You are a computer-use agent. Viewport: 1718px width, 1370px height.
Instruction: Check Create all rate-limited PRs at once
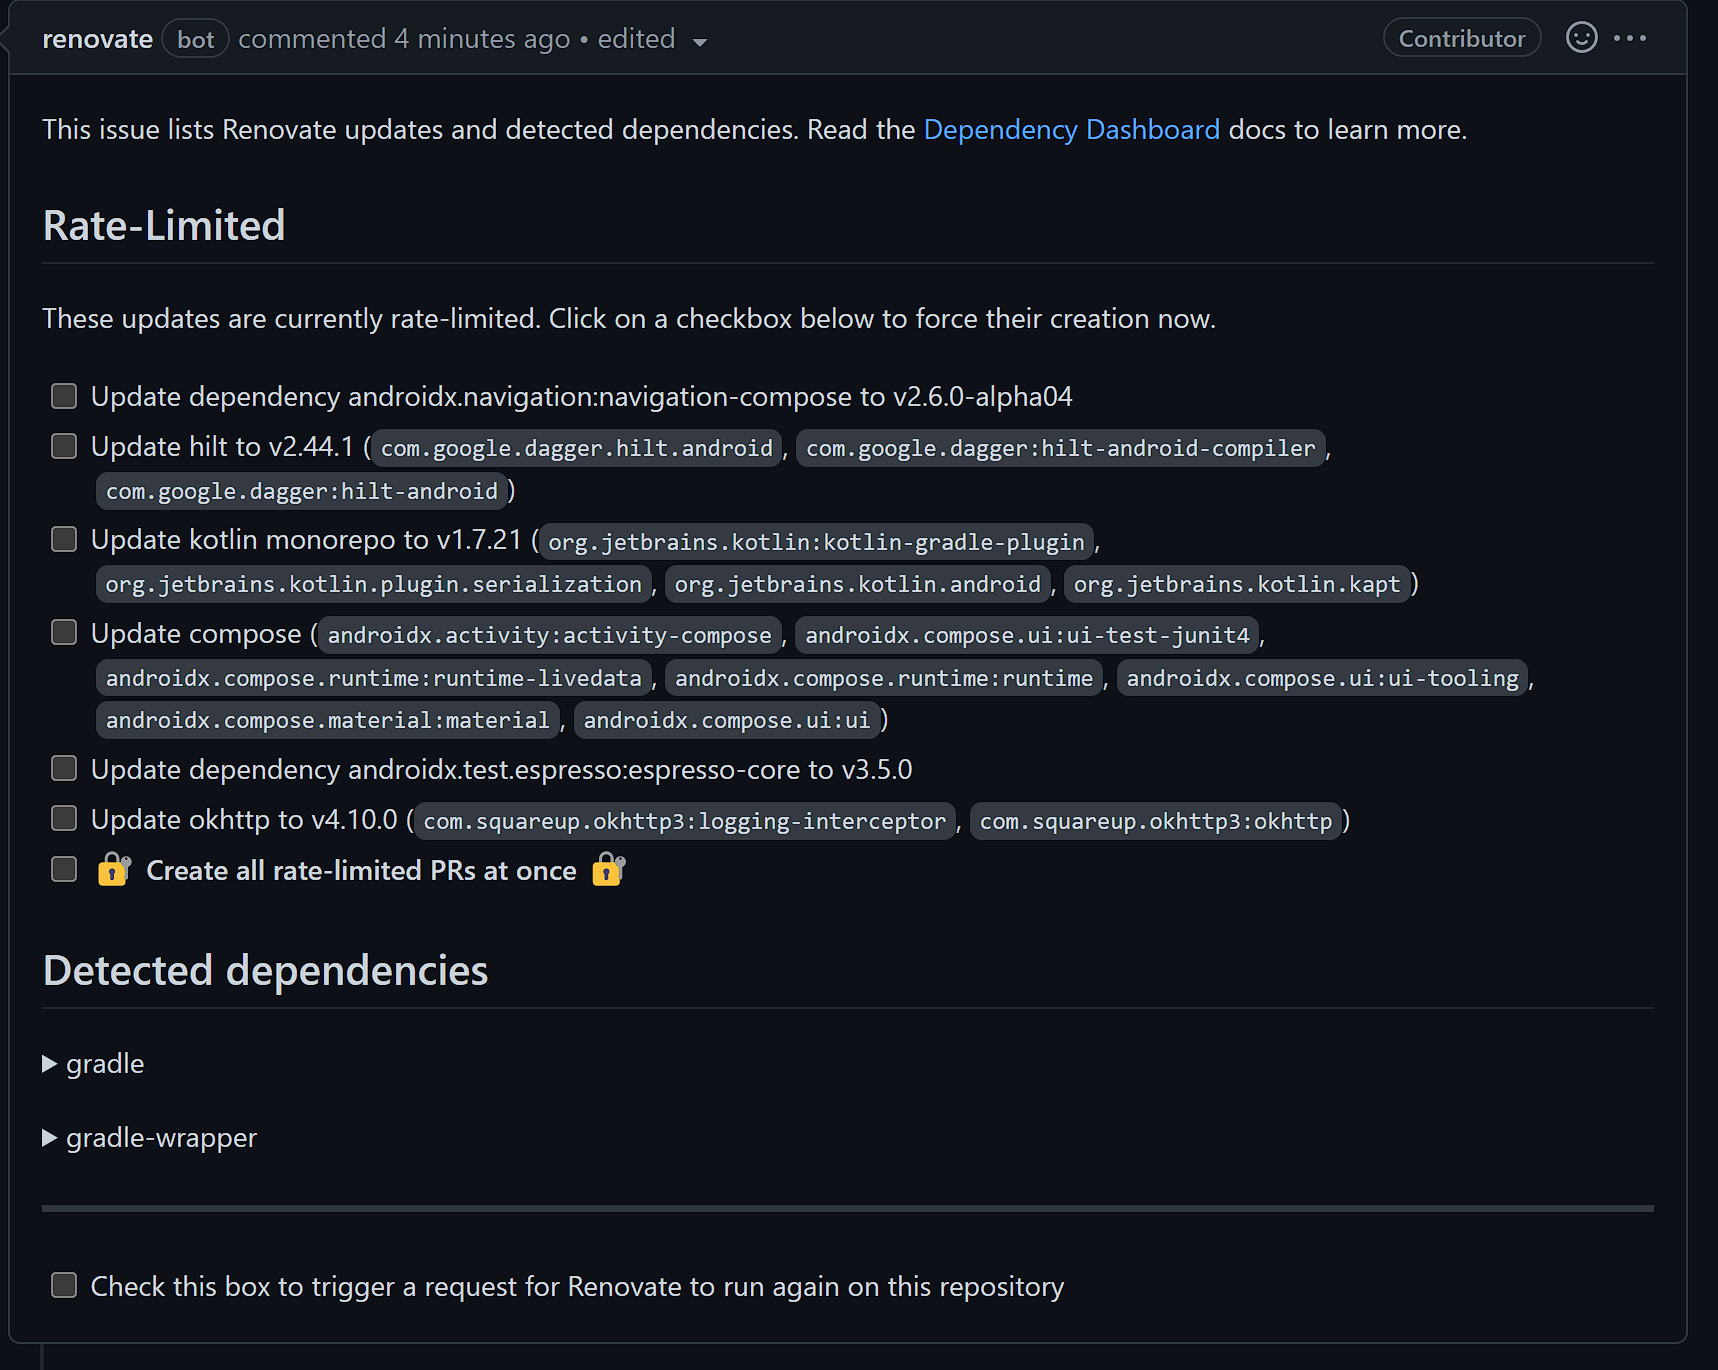(x=64, y=869)
